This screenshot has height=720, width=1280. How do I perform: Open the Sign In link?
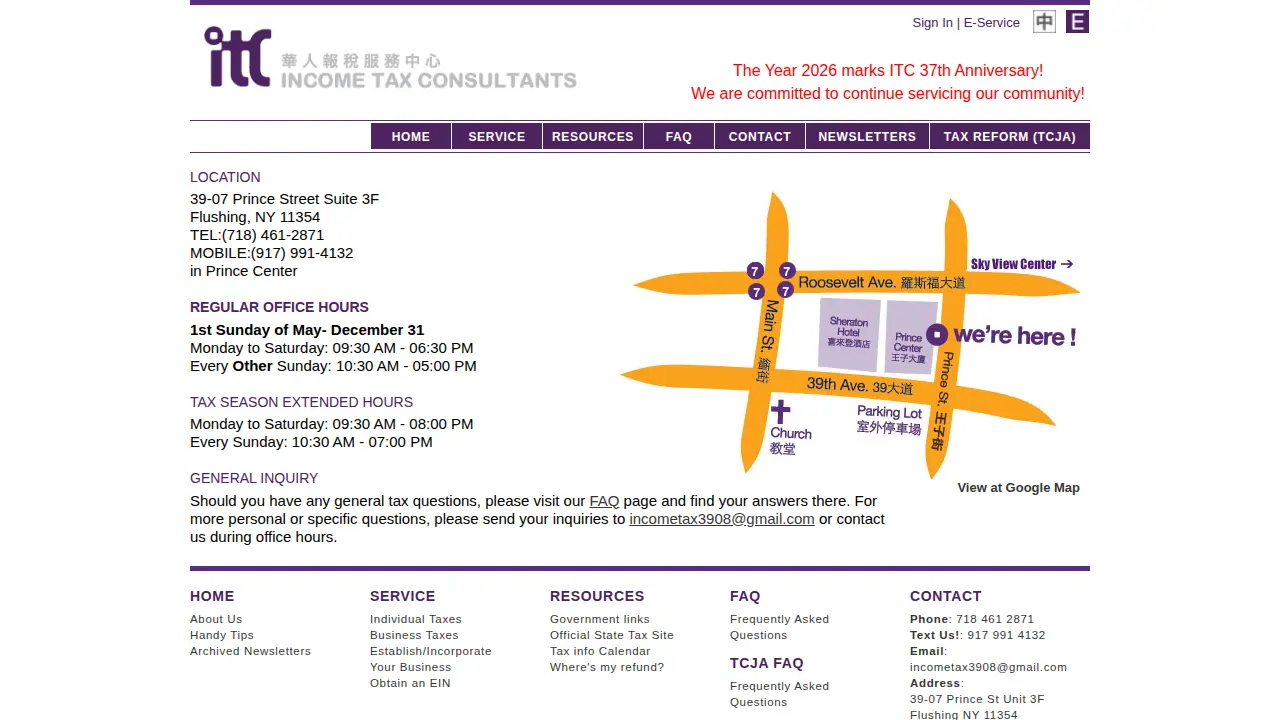pyautogui.click(x=932, y=22)
